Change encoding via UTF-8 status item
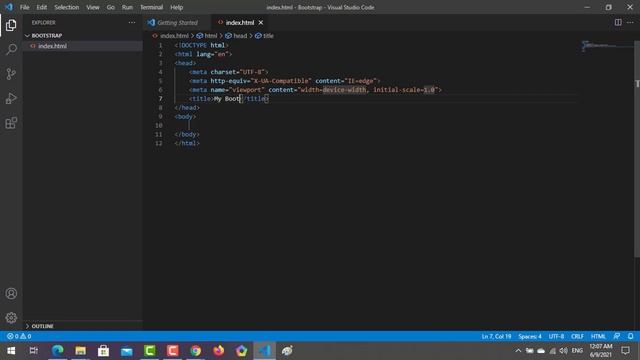 [x=556, y=336]
